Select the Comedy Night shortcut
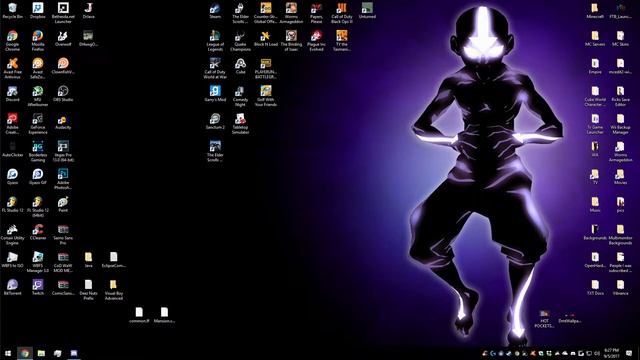640x360 pixels. 240,96
